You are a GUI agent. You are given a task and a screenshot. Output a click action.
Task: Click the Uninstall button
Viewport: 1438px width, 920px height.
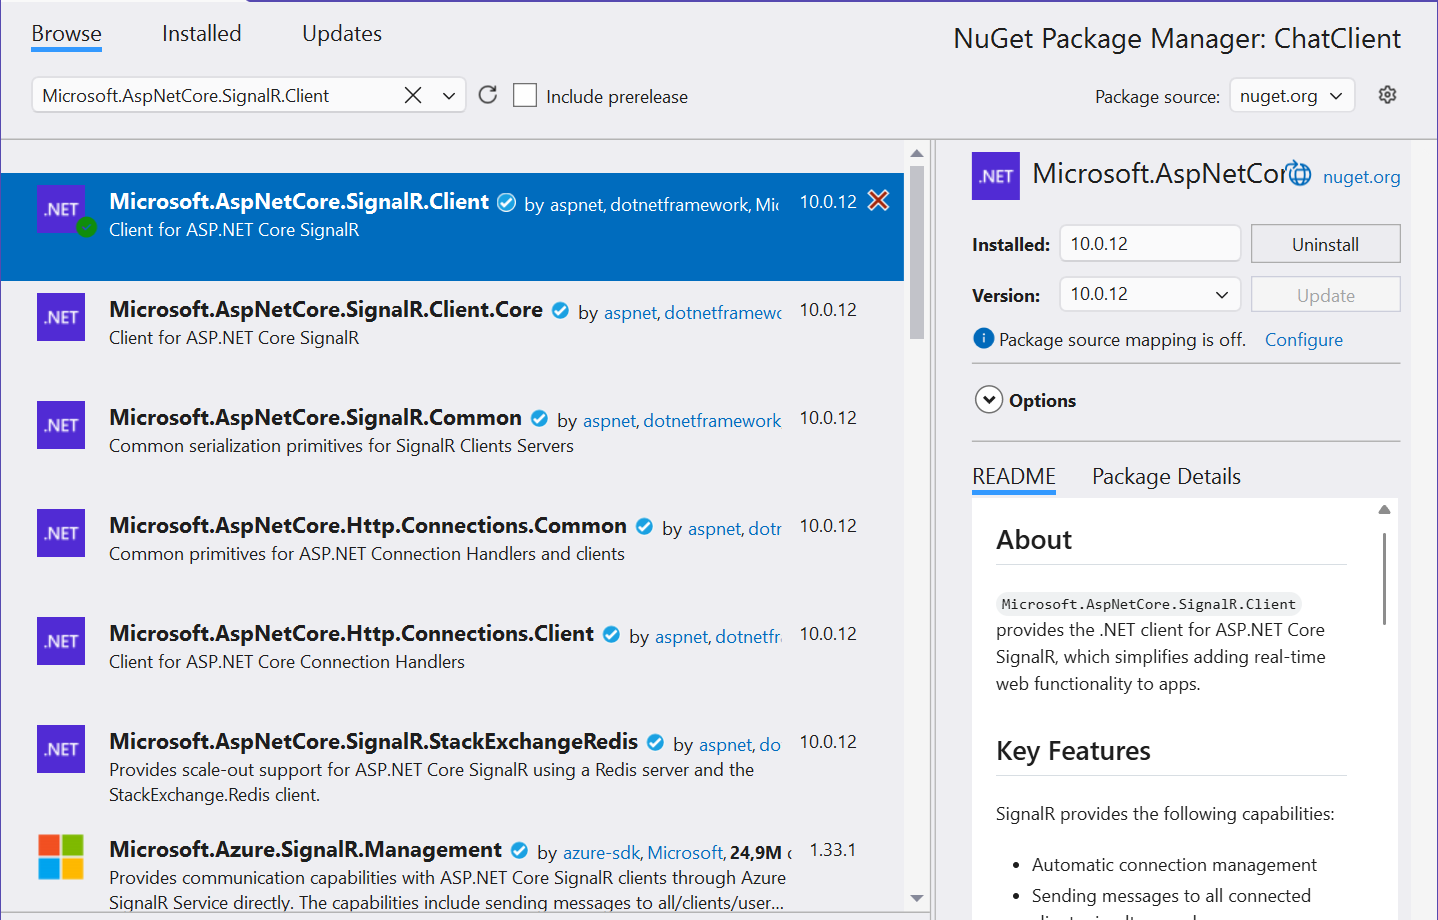pos(1325,244)
